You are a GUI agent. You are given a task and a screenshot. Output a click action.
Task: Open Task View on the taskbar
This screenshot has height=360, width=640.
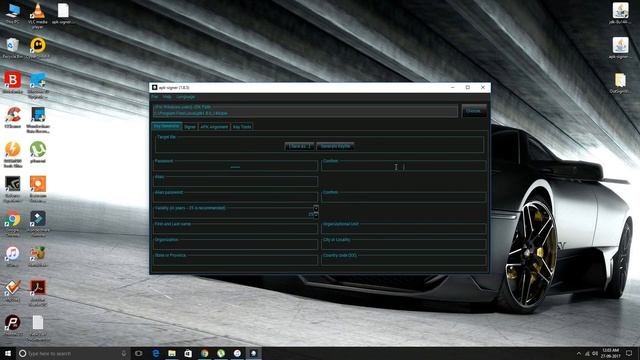coord(139,353)
